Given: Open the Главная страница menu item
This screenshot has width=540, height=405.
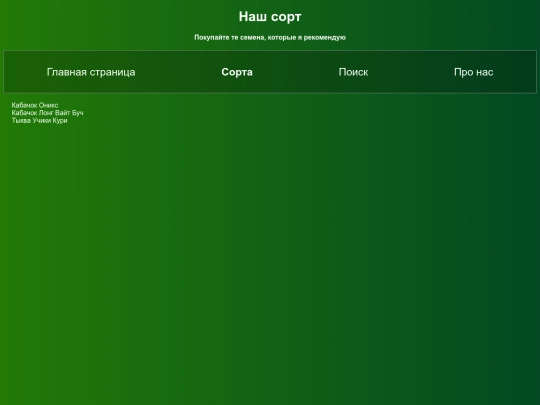Looking at the screenshot, I should (x=91, y=72).
